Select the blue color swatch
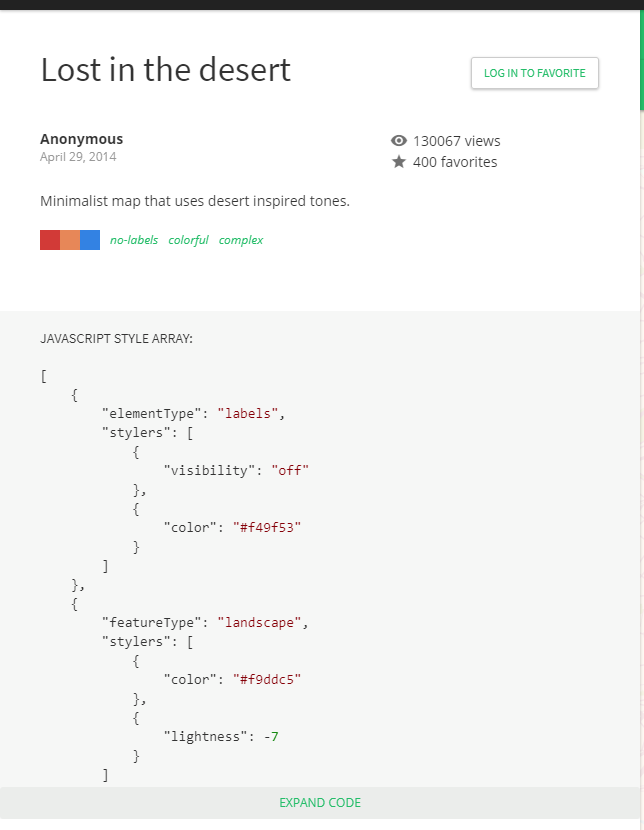Screen dimensions: 644x830 [x=90, y=240]
